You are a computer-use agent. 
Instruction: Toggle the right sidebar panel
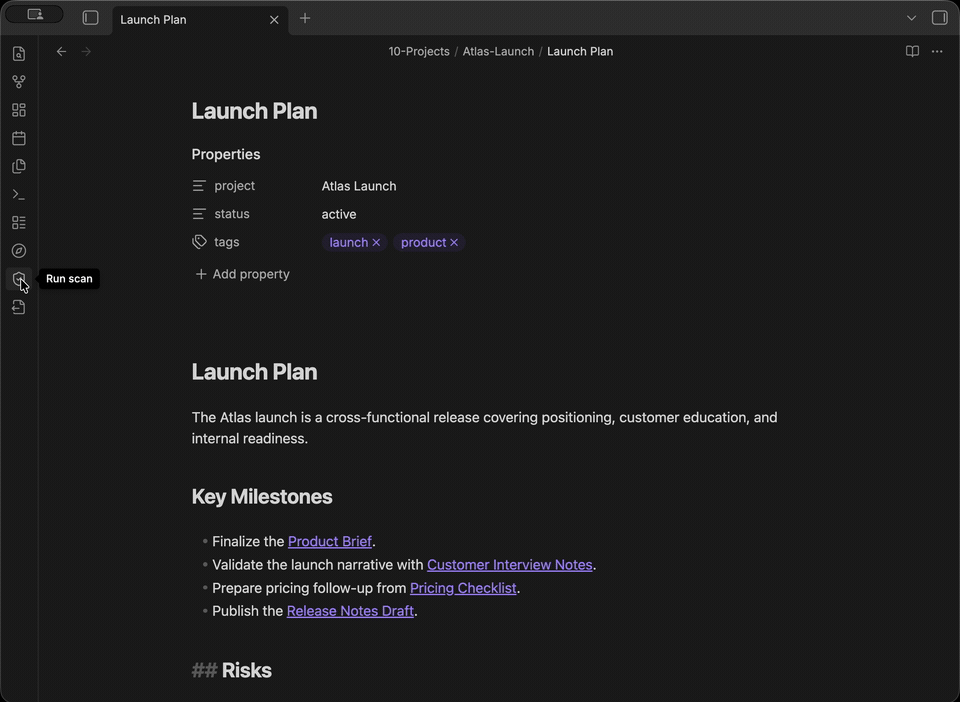[x=940, y=18]
